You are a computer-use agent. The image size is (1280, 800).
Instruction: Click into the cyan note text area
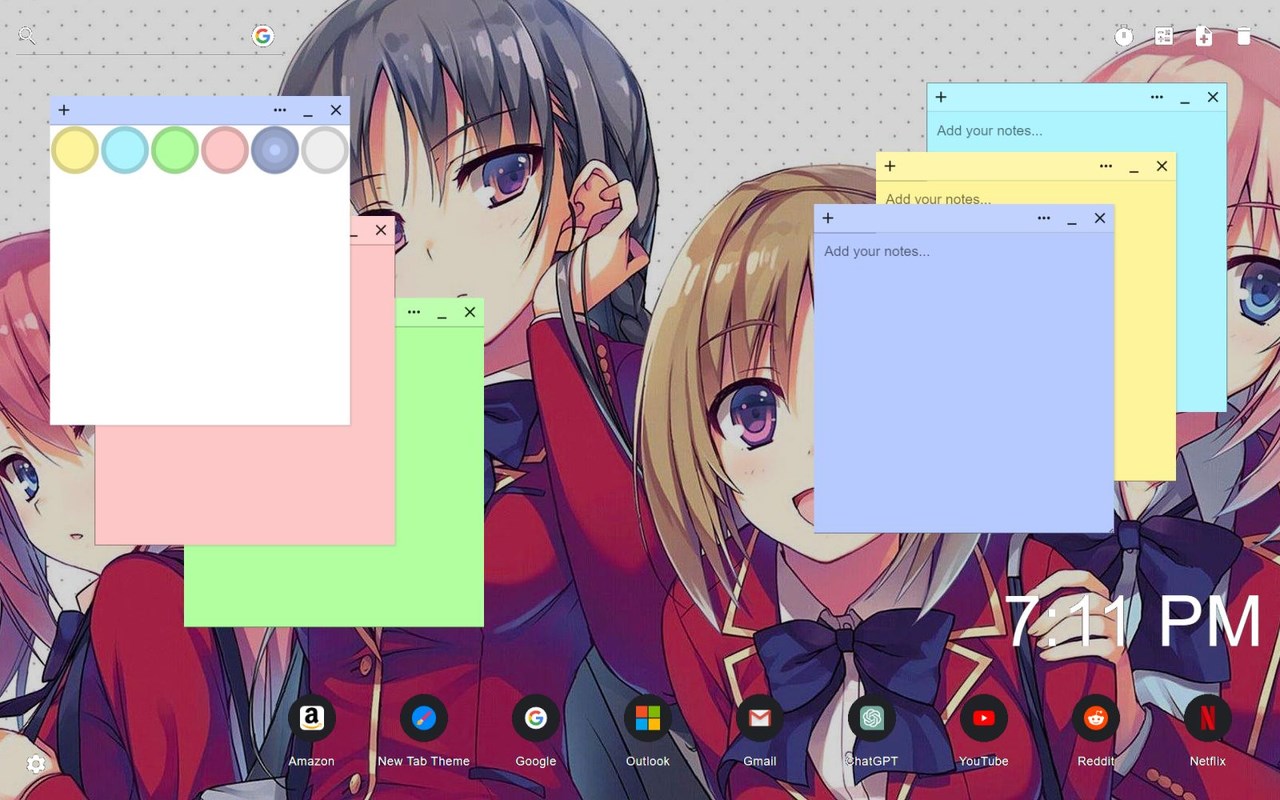[x=1076, y=130]
